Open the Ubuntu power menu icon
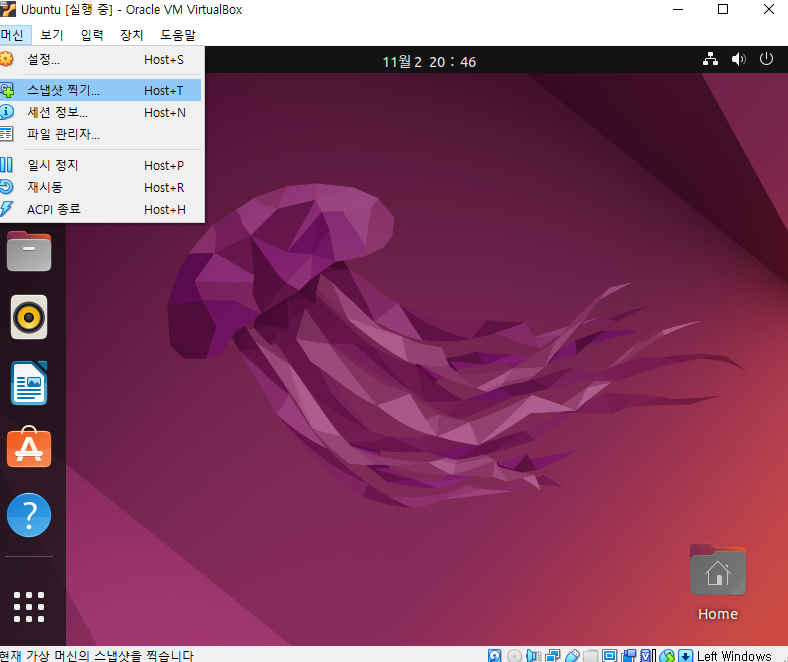The height and width of the screenshot is (662, 788). coord(766,59)
